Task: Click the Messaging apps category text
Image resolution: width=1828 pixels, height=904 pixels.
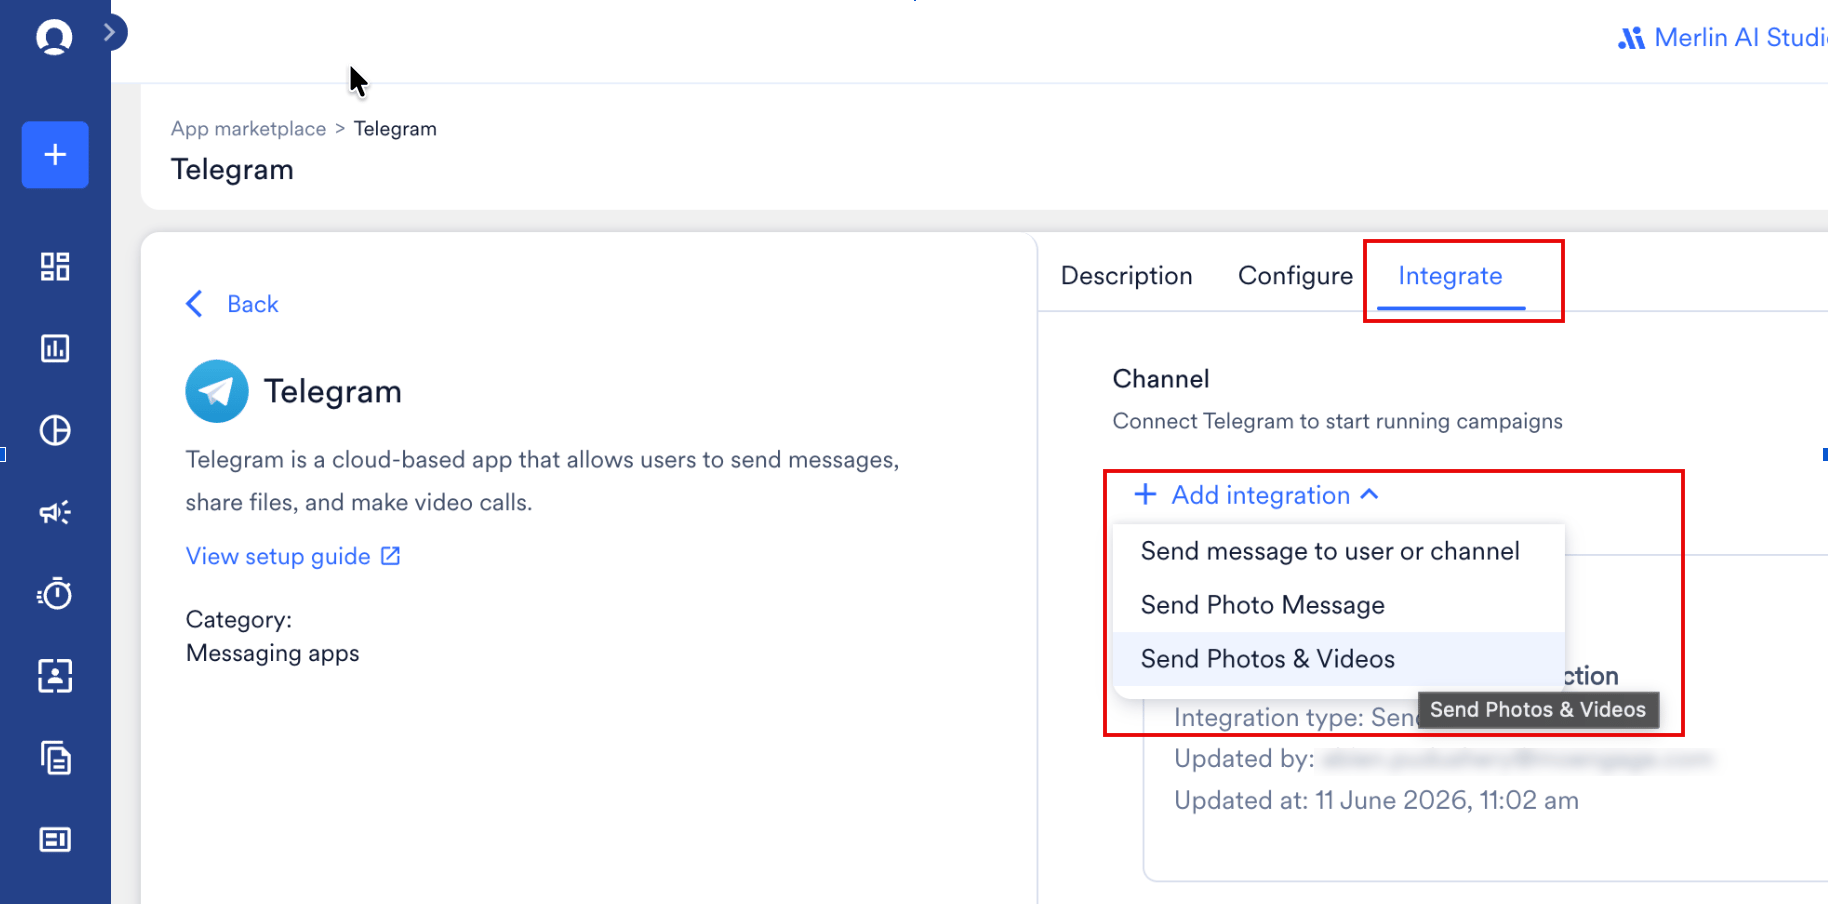Action: [272, 653]
